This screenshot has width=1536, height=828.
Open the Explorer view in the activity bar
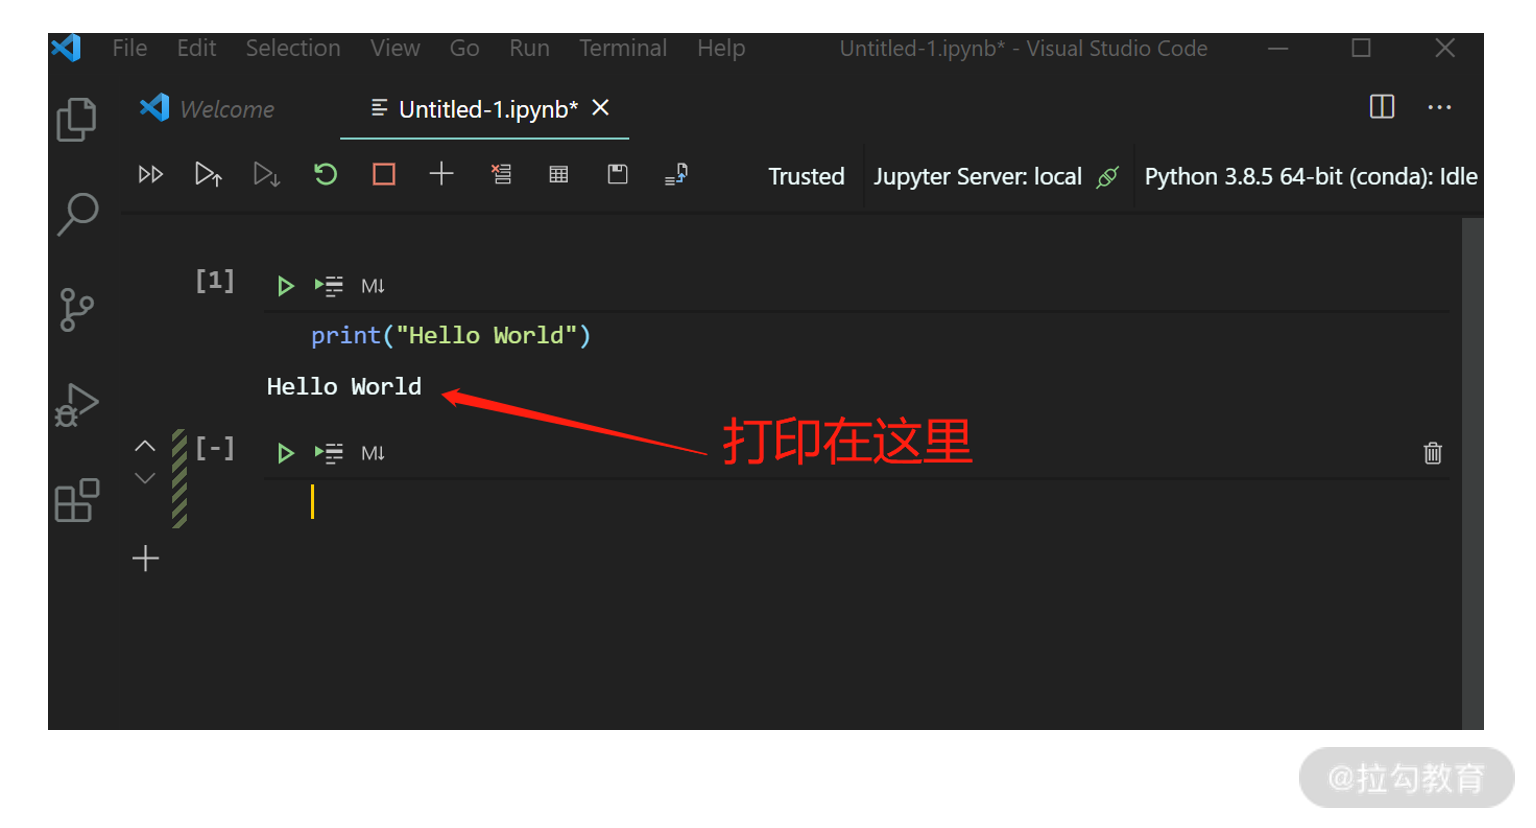click(x=77, y=120)
